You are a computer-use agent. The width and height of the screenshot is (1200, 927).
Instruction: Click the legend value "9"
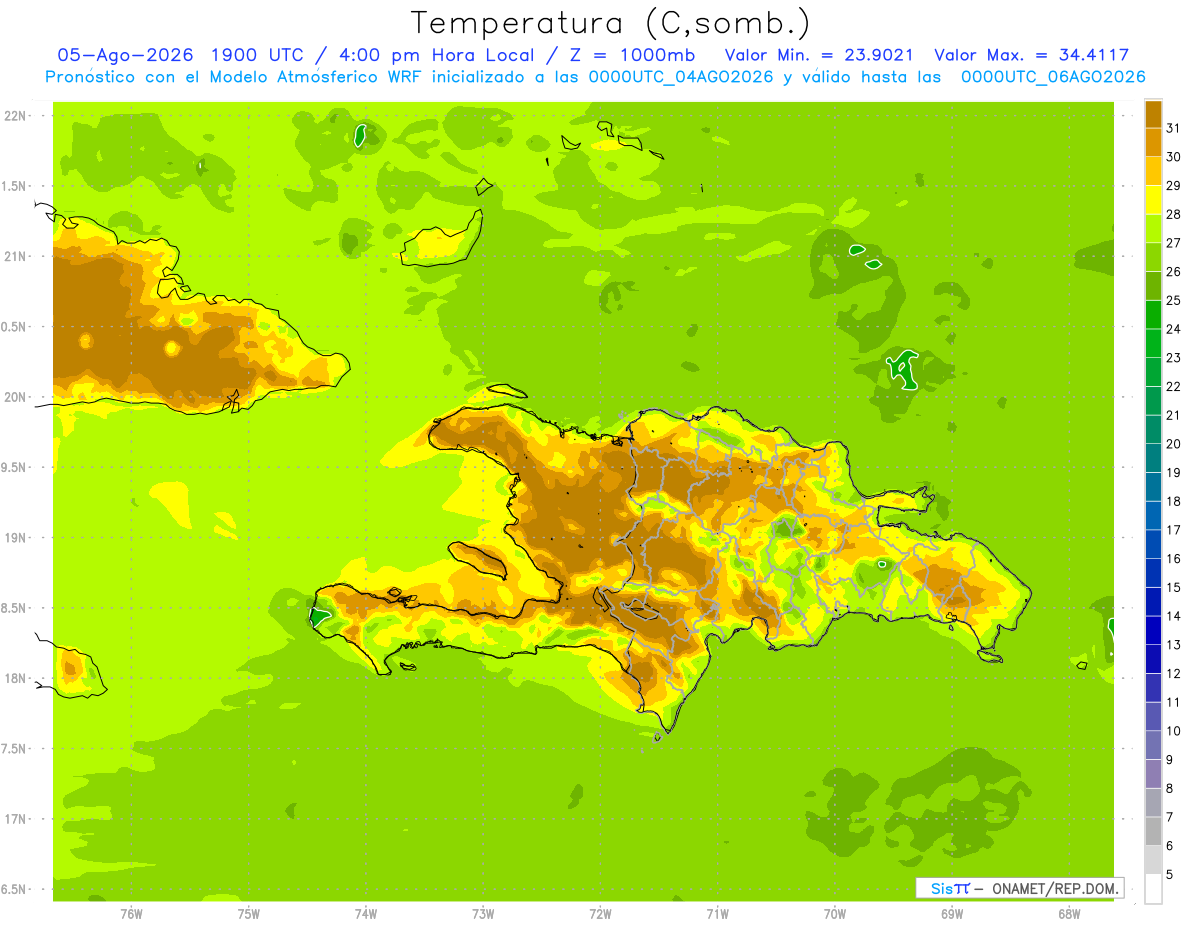click(x=1170, y=760)
